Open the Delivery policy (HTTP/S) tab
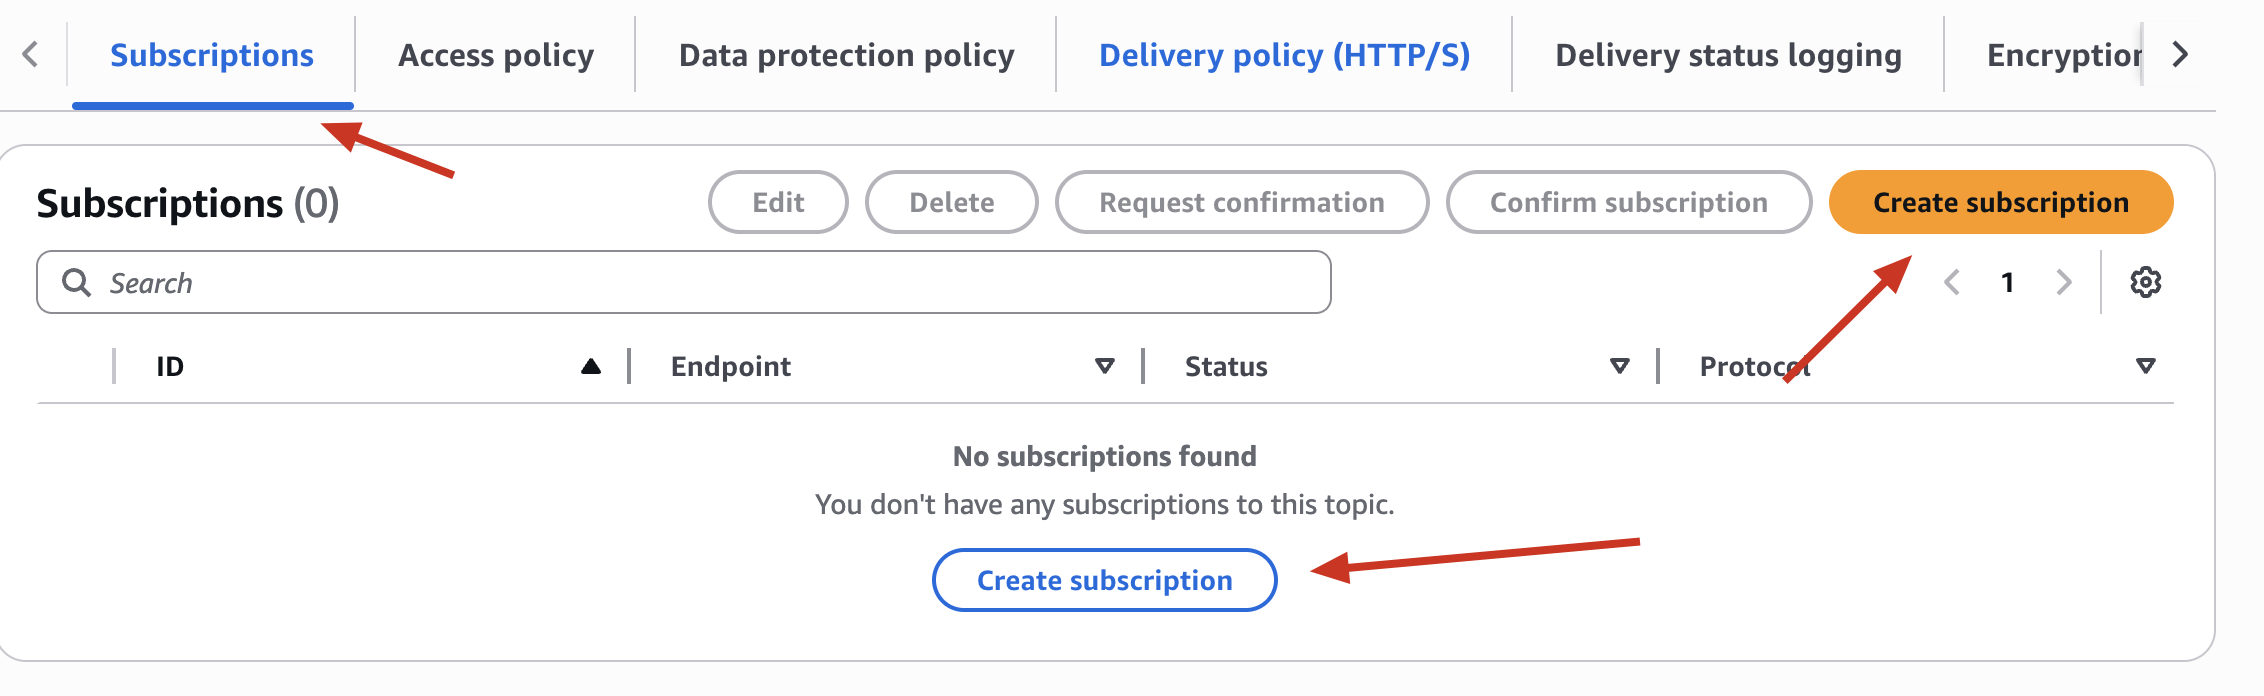The width and height of the screenshot is (2264, 696). (x=1284, y=55)
